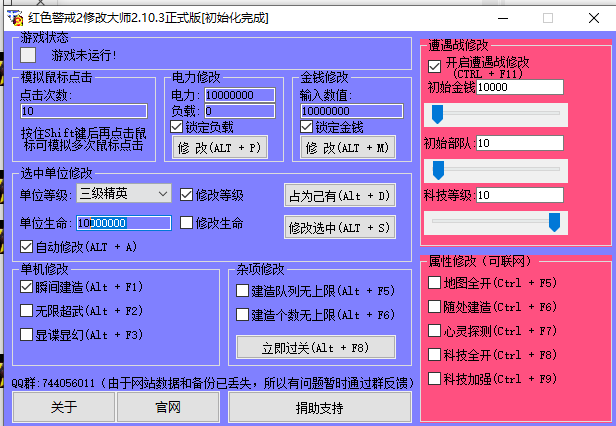Toggle 自动修改 (ALT + A) checkbox

(x=28, y=246)
